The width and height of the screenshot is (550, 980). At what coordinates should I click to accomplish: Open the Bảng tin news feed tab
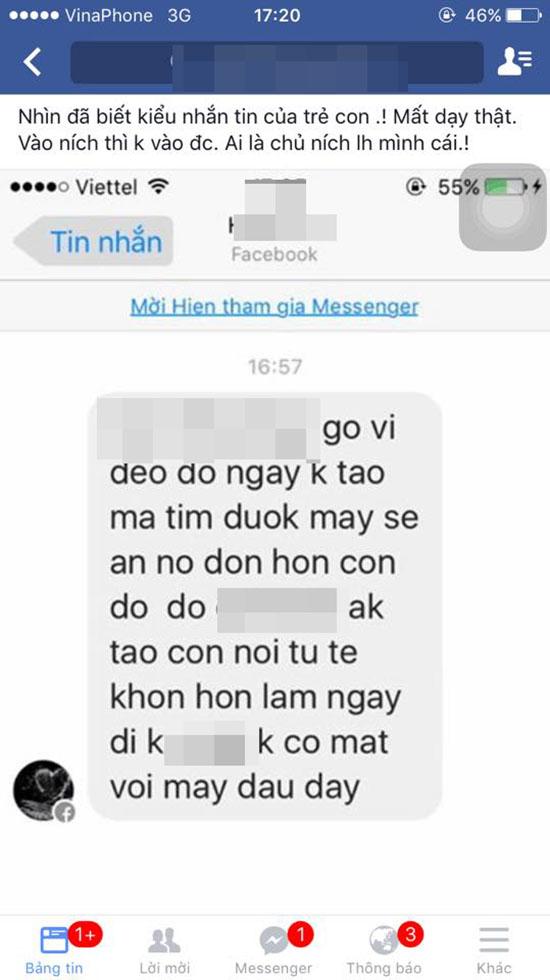point(54,949)
